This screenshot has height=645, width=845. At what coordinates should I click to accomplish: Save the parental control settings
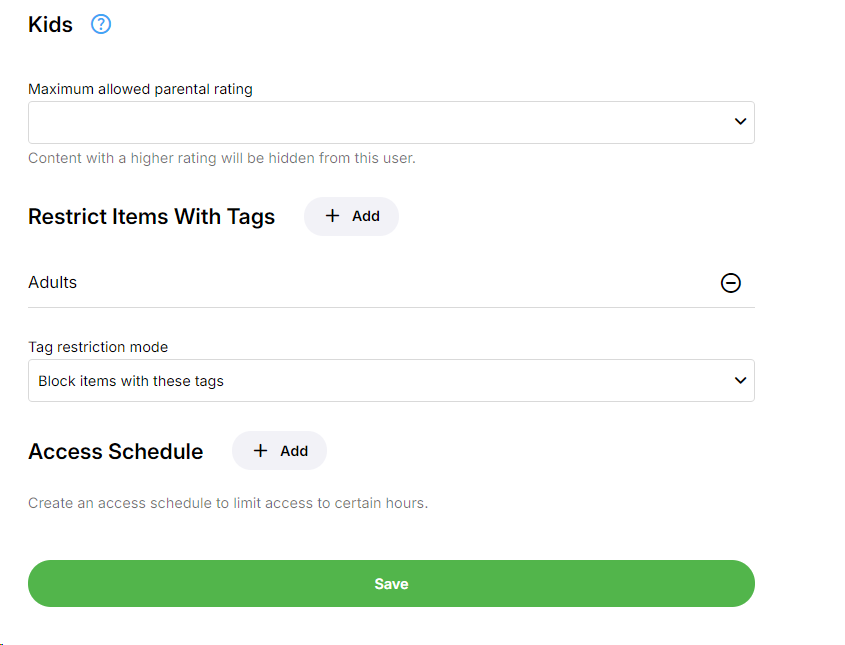pyautogui.click(x=391, y=584)
